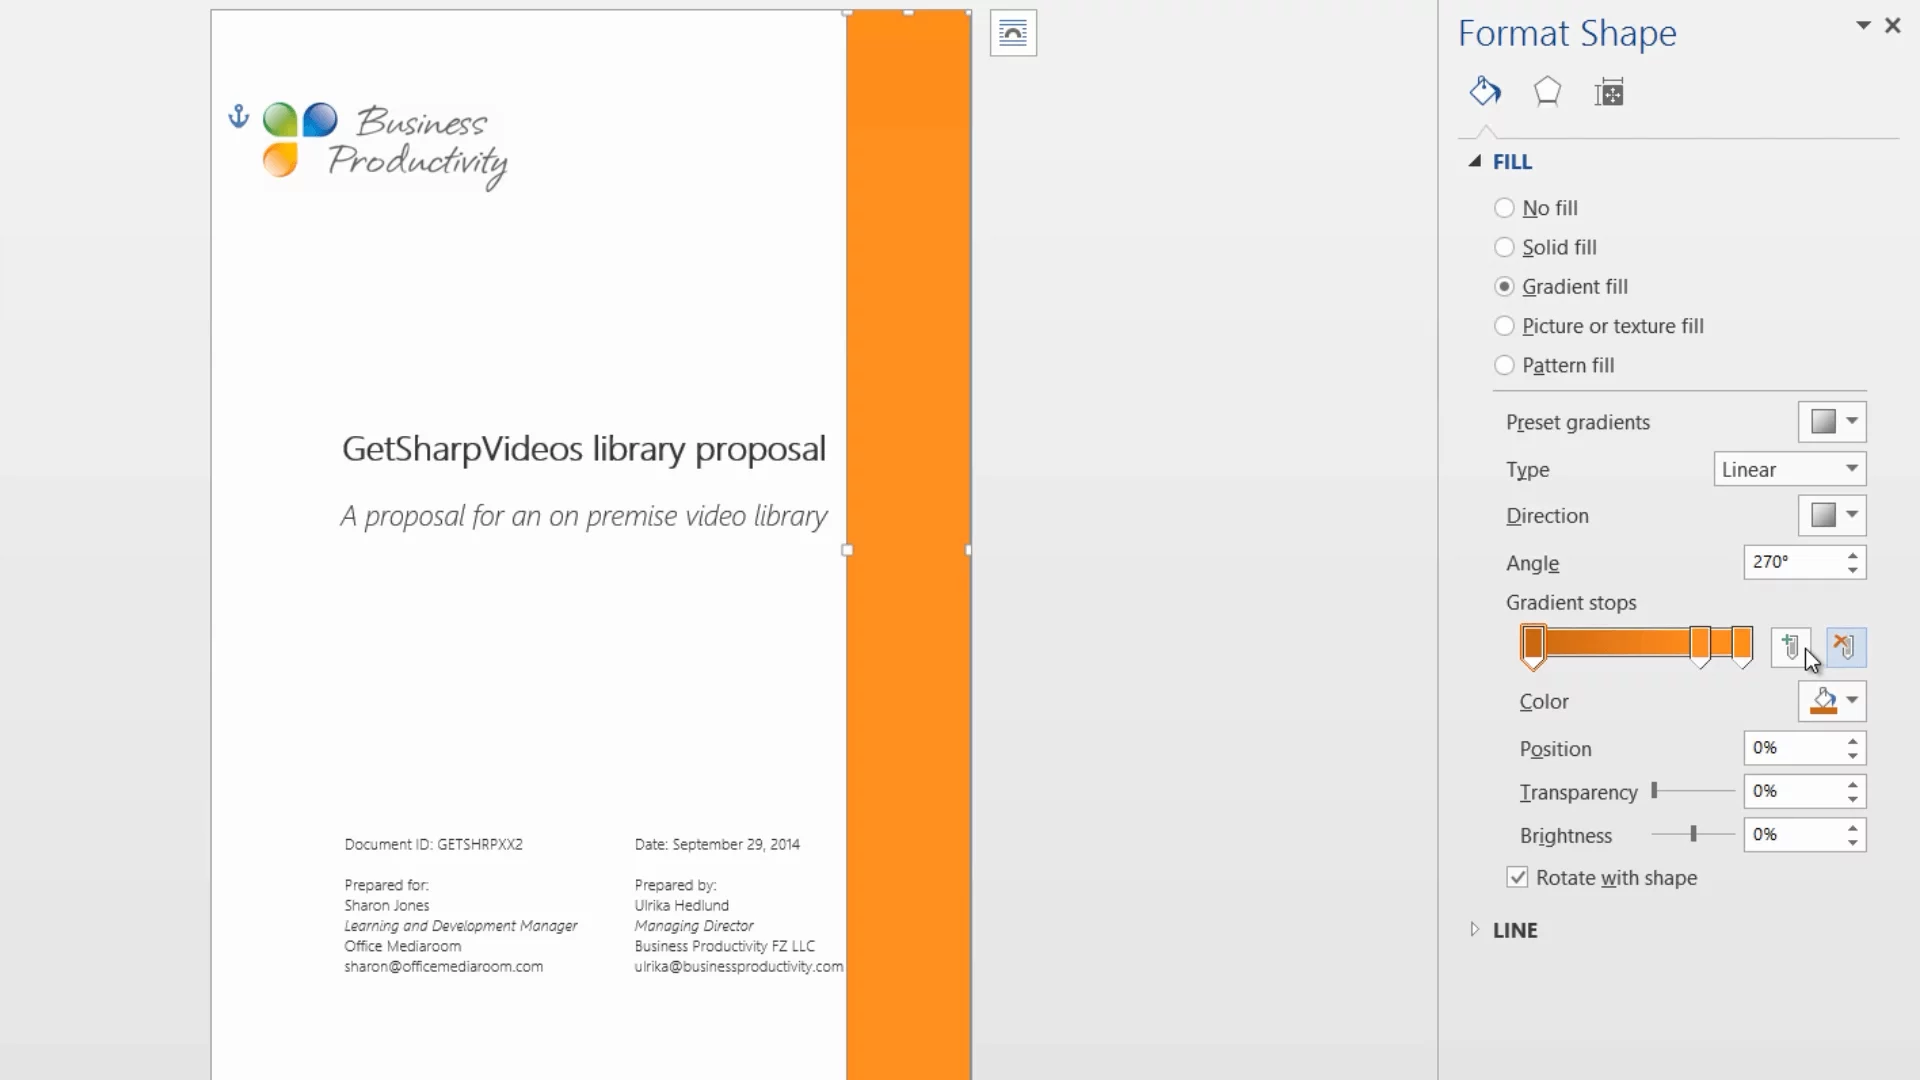1920x1080 pixels.
Task: Uncheck Rotate with shape checkbox
Action: pos(1517,877)
